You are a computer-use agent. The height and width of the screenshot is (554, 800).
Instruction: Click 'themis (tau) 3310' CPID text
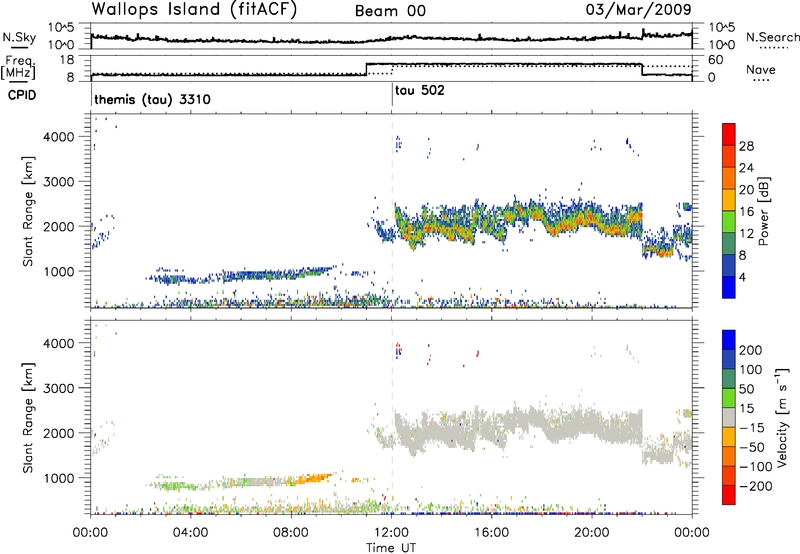point(153,99)
